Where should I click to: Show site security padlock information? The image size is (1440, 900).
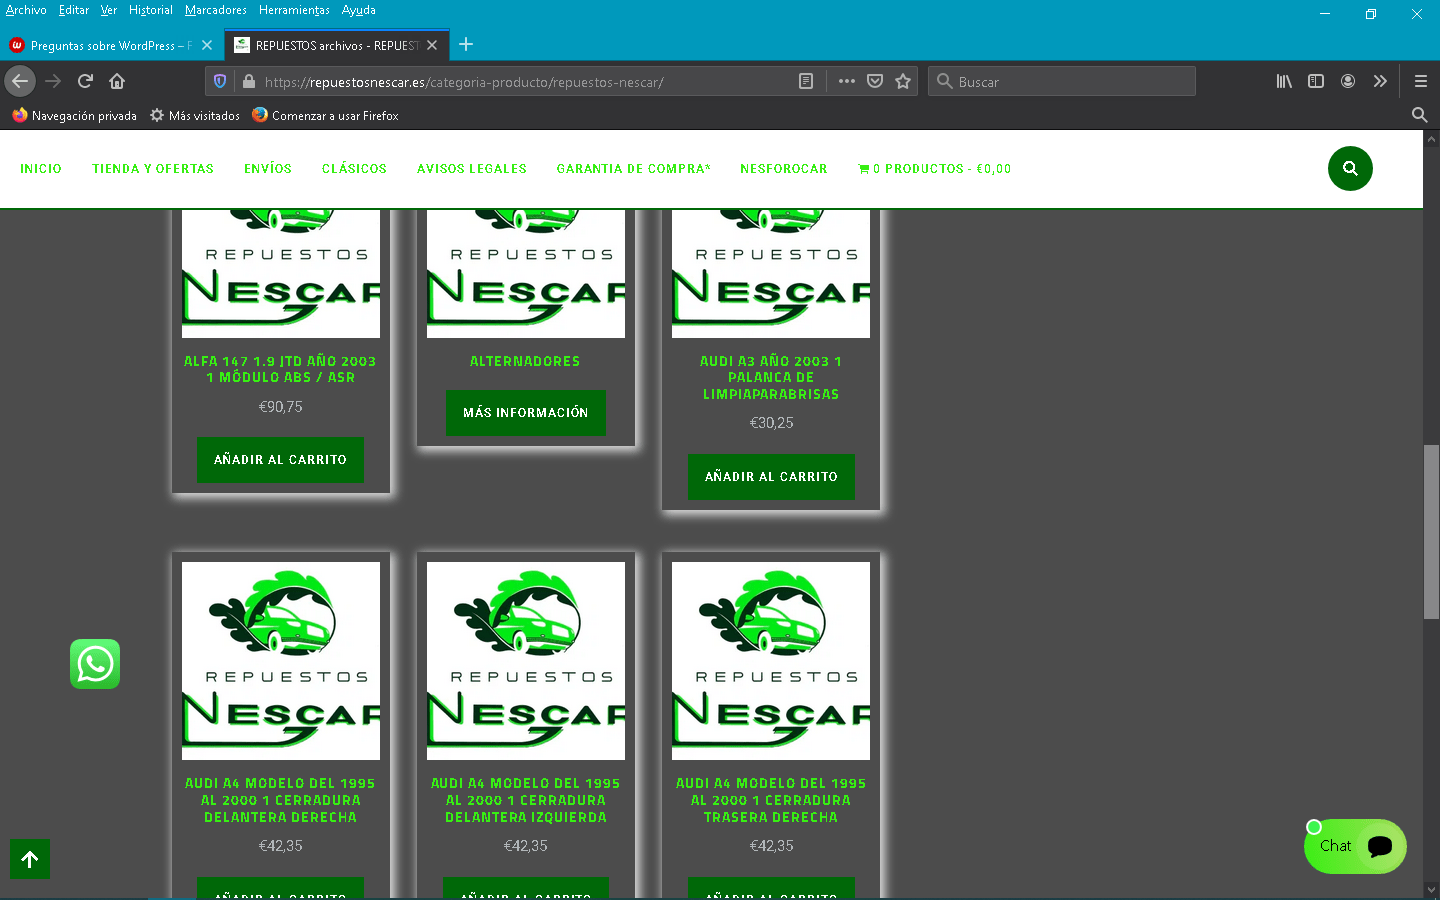click(248, 82)
